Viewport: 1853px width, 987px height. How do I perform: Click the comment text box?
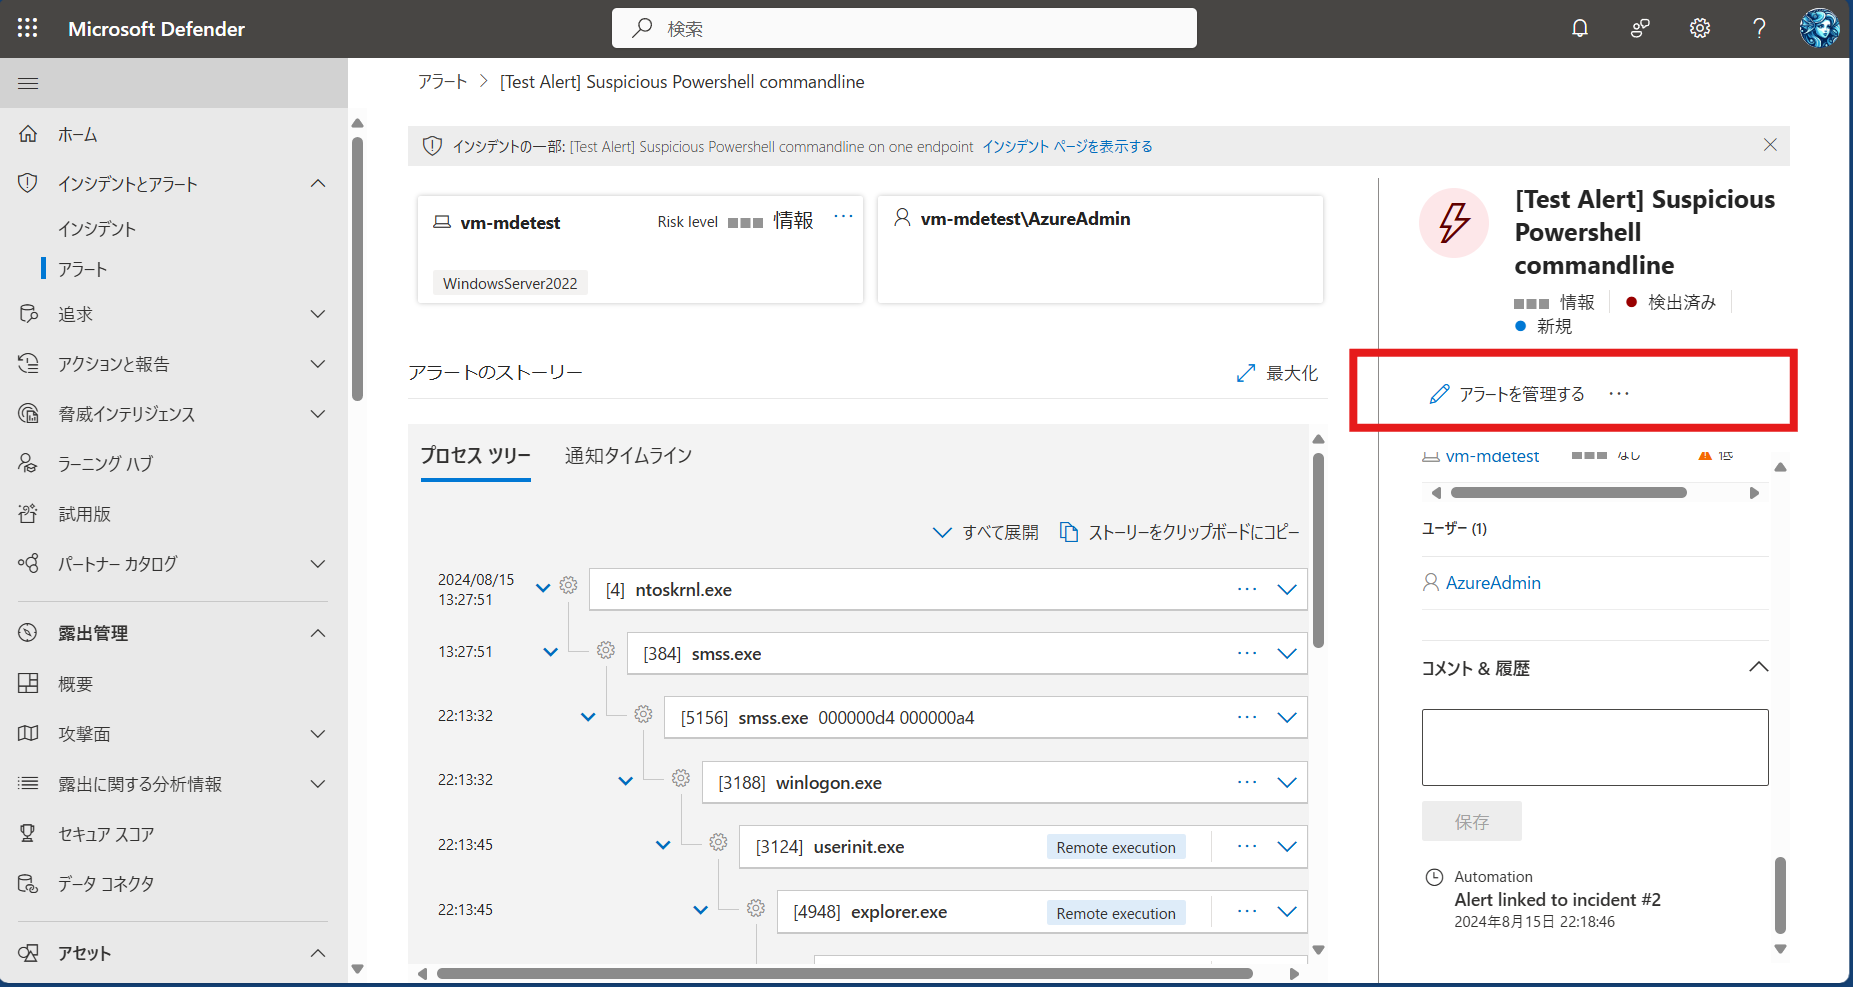1594,747
